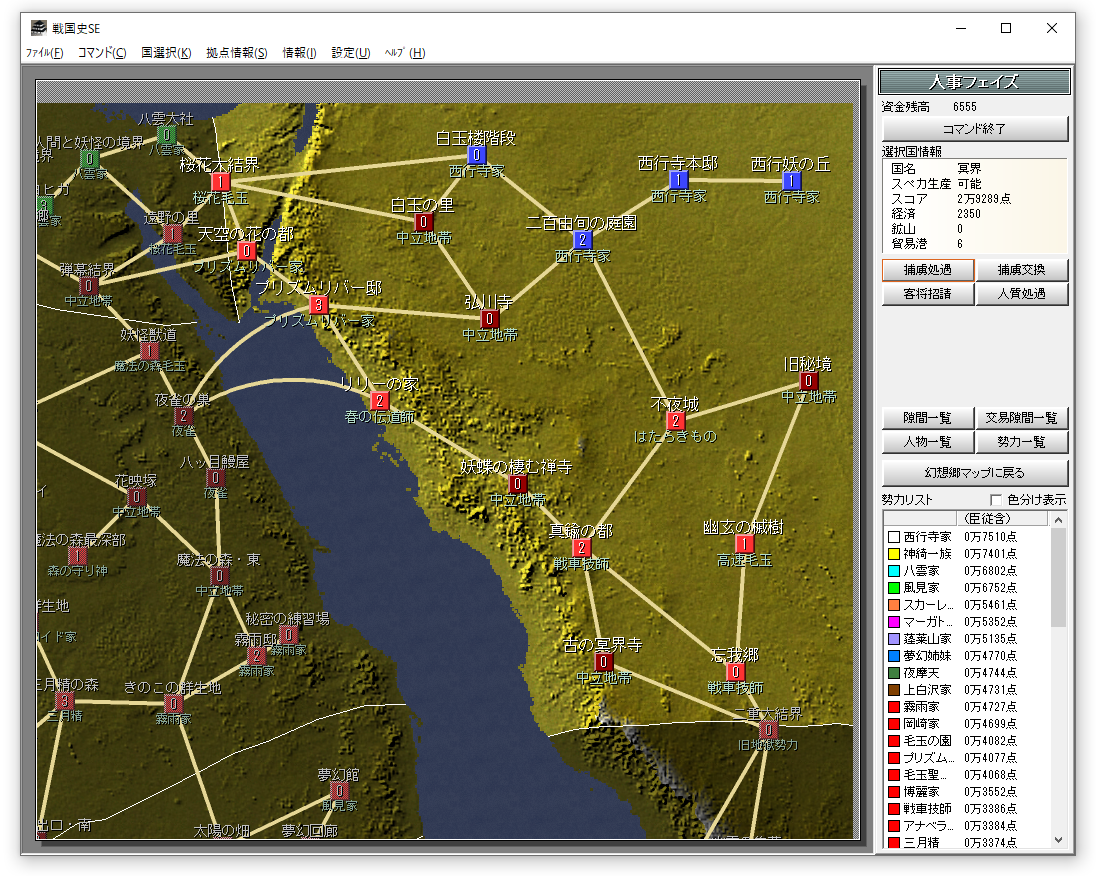Enable the 色分け表示 checkbox

click(x=995, y=499)
